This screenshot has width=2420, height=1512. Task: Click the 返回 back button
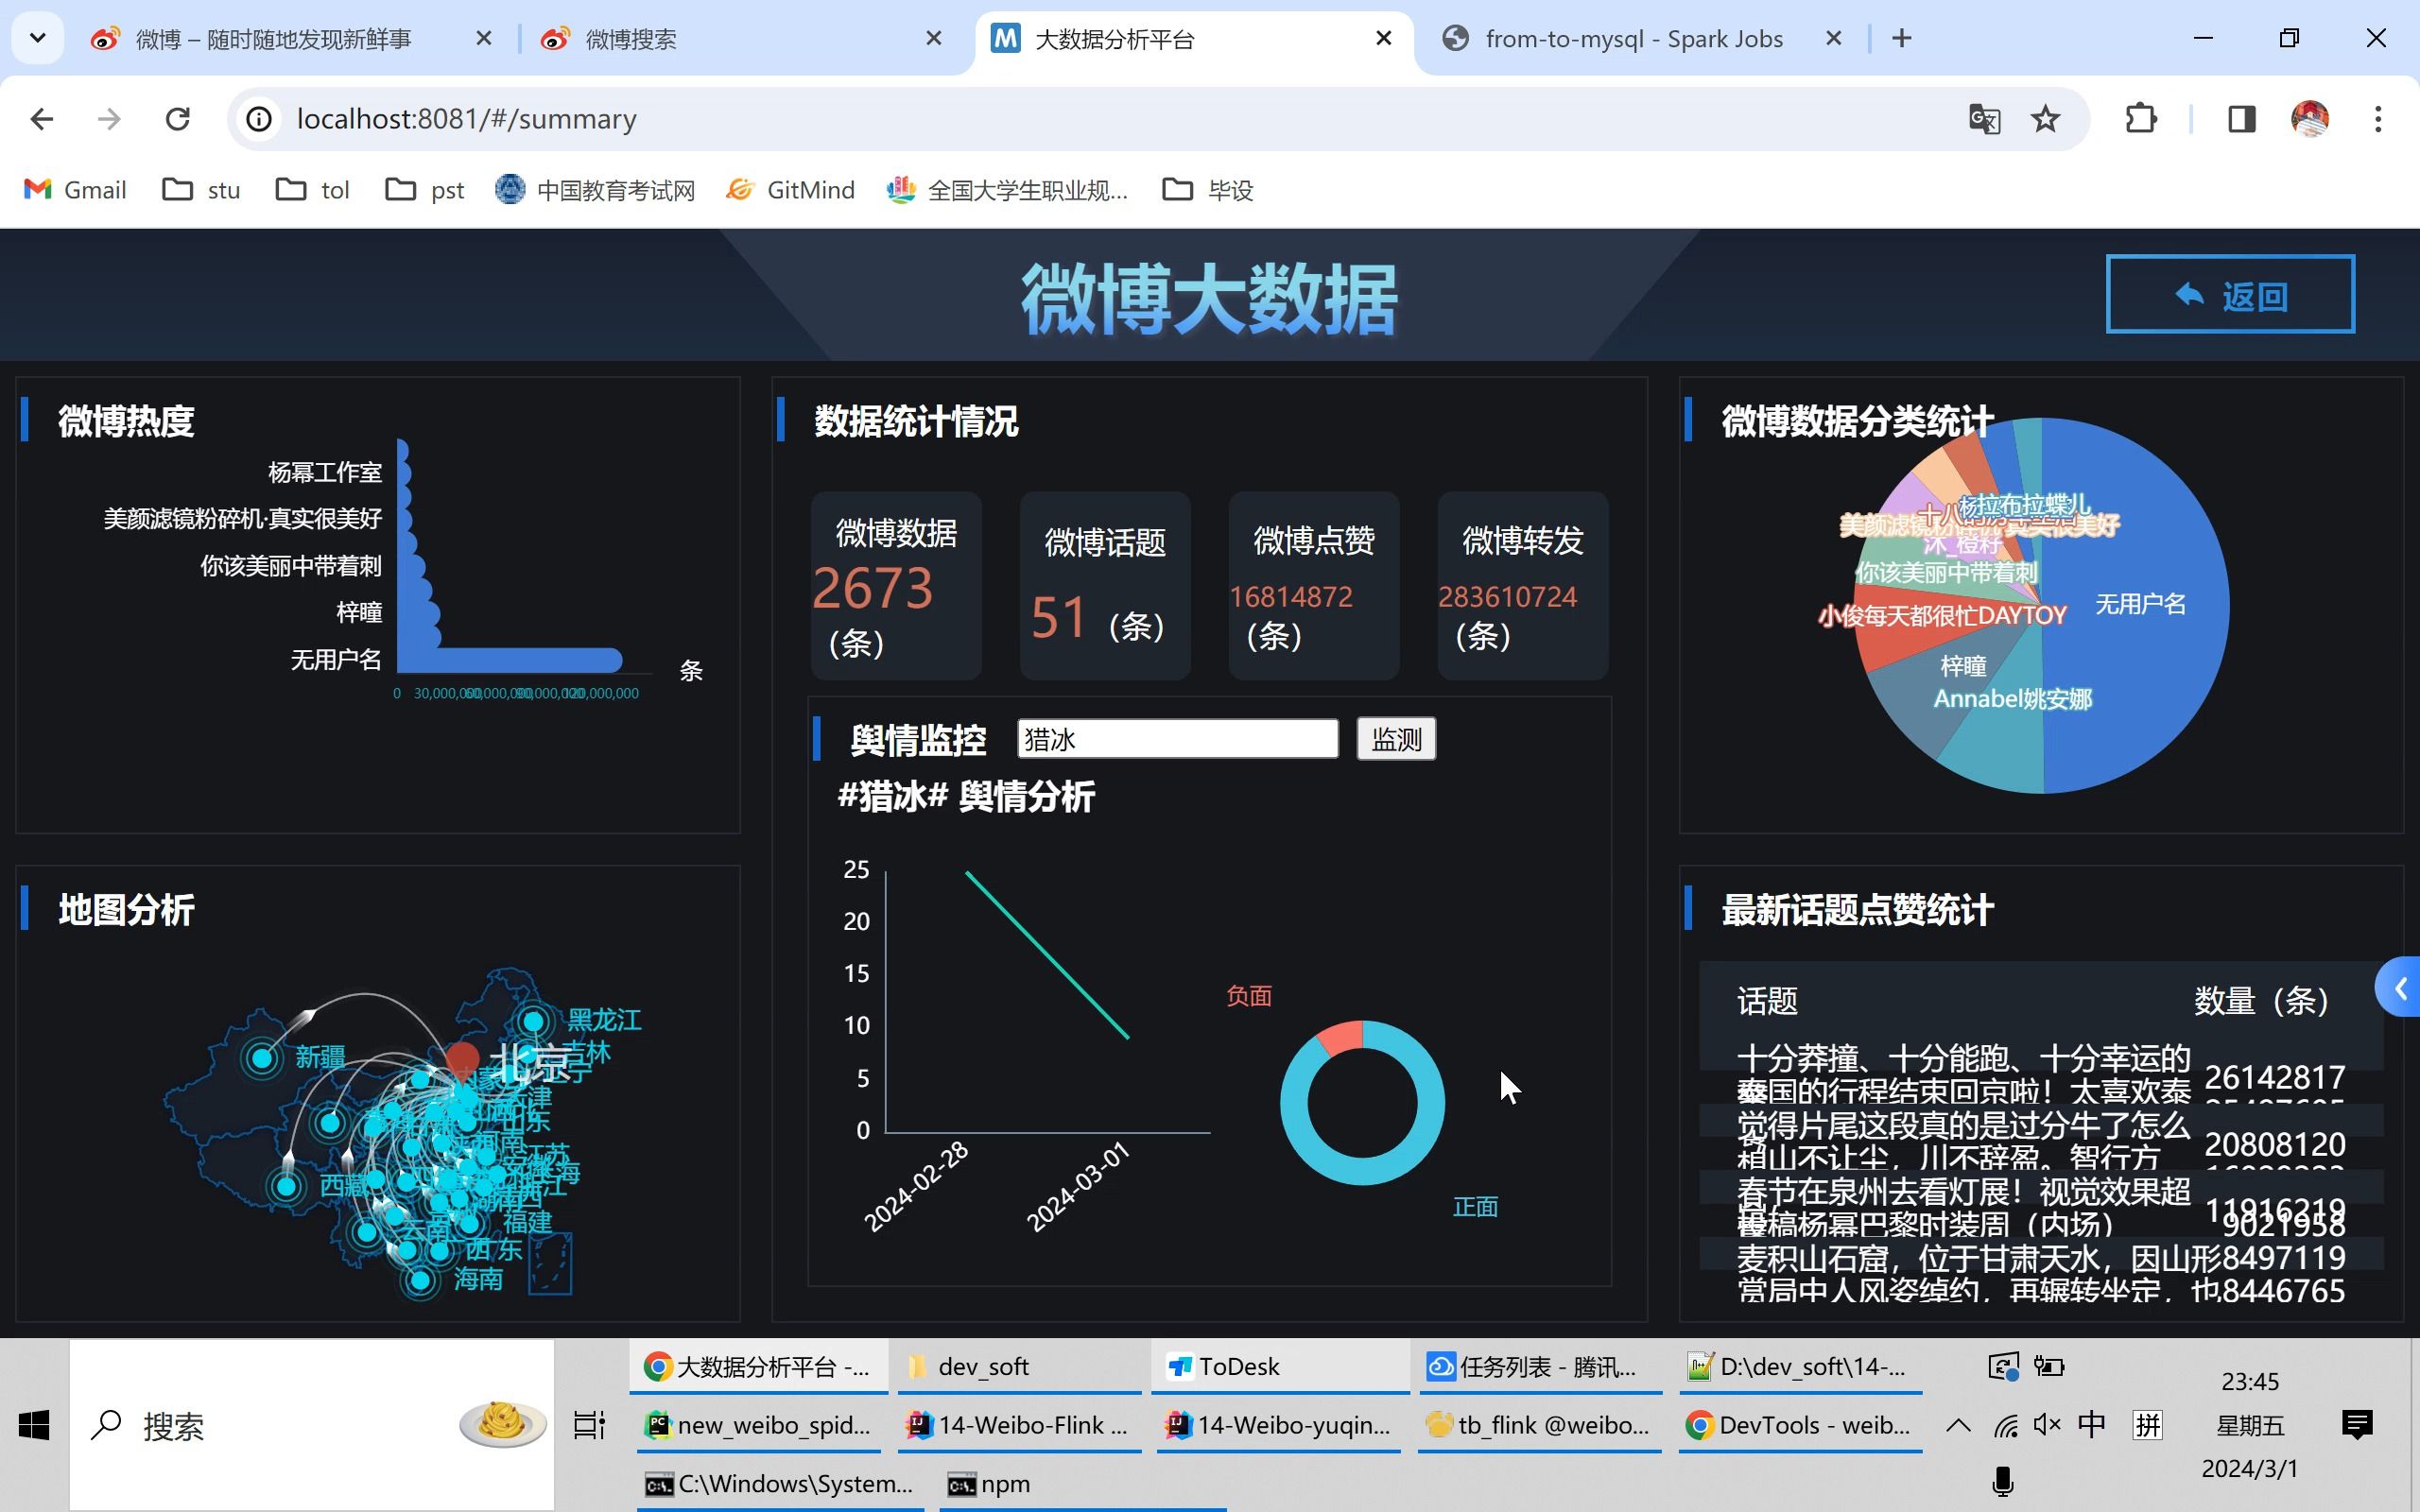coord(2230,294)
